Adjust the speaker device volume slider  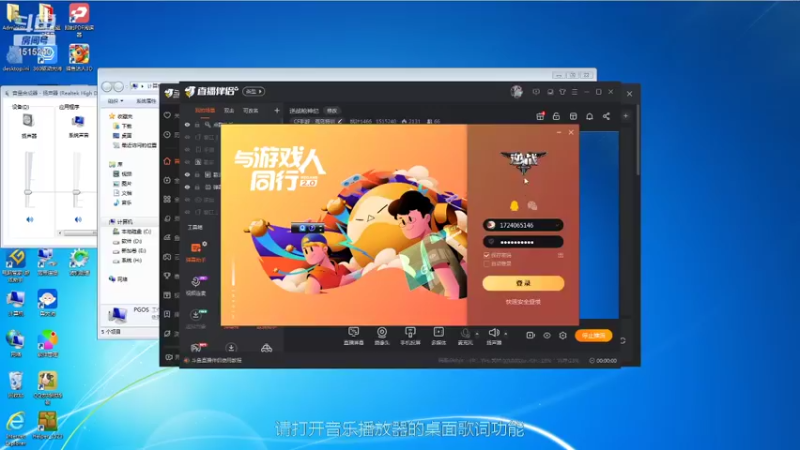point(28,192)
